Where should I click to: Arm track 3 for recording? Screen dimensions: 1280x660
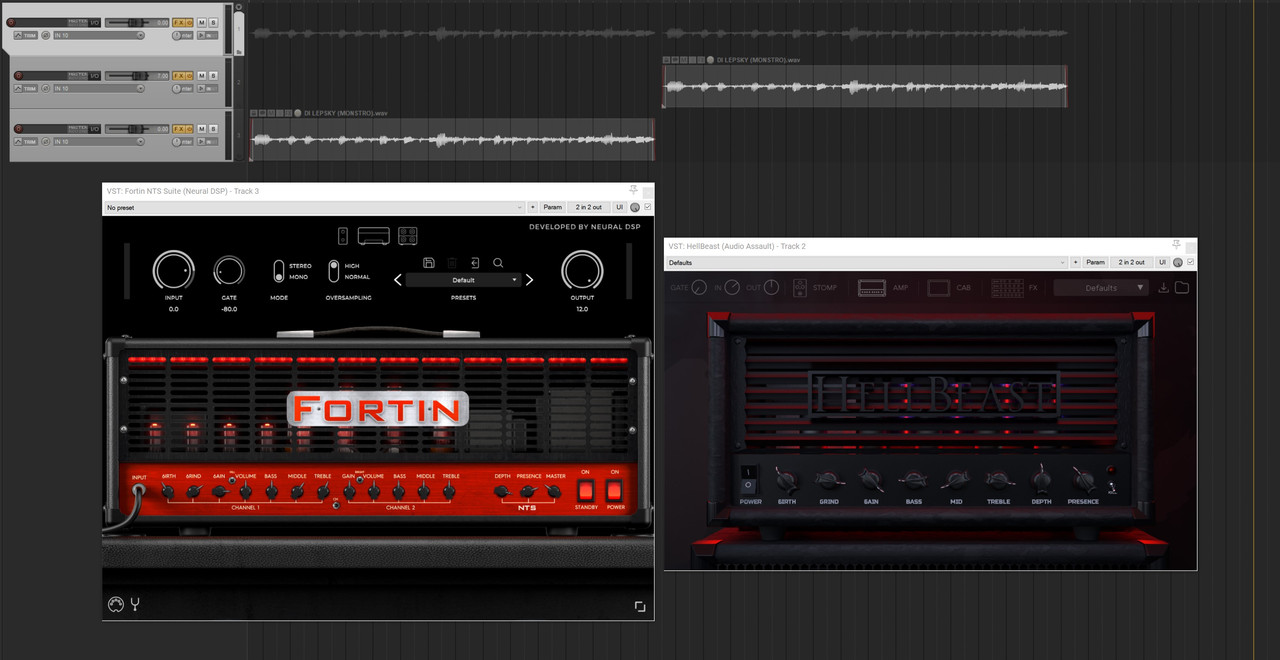pyautogui.click(x=18, y=129)
